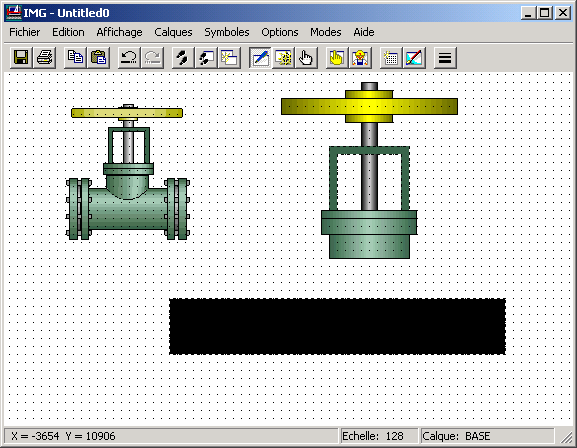The image size is (577, 448).
Task: Click the grid with spark icon
Action: pyautogui.click(x=391, y=58)
